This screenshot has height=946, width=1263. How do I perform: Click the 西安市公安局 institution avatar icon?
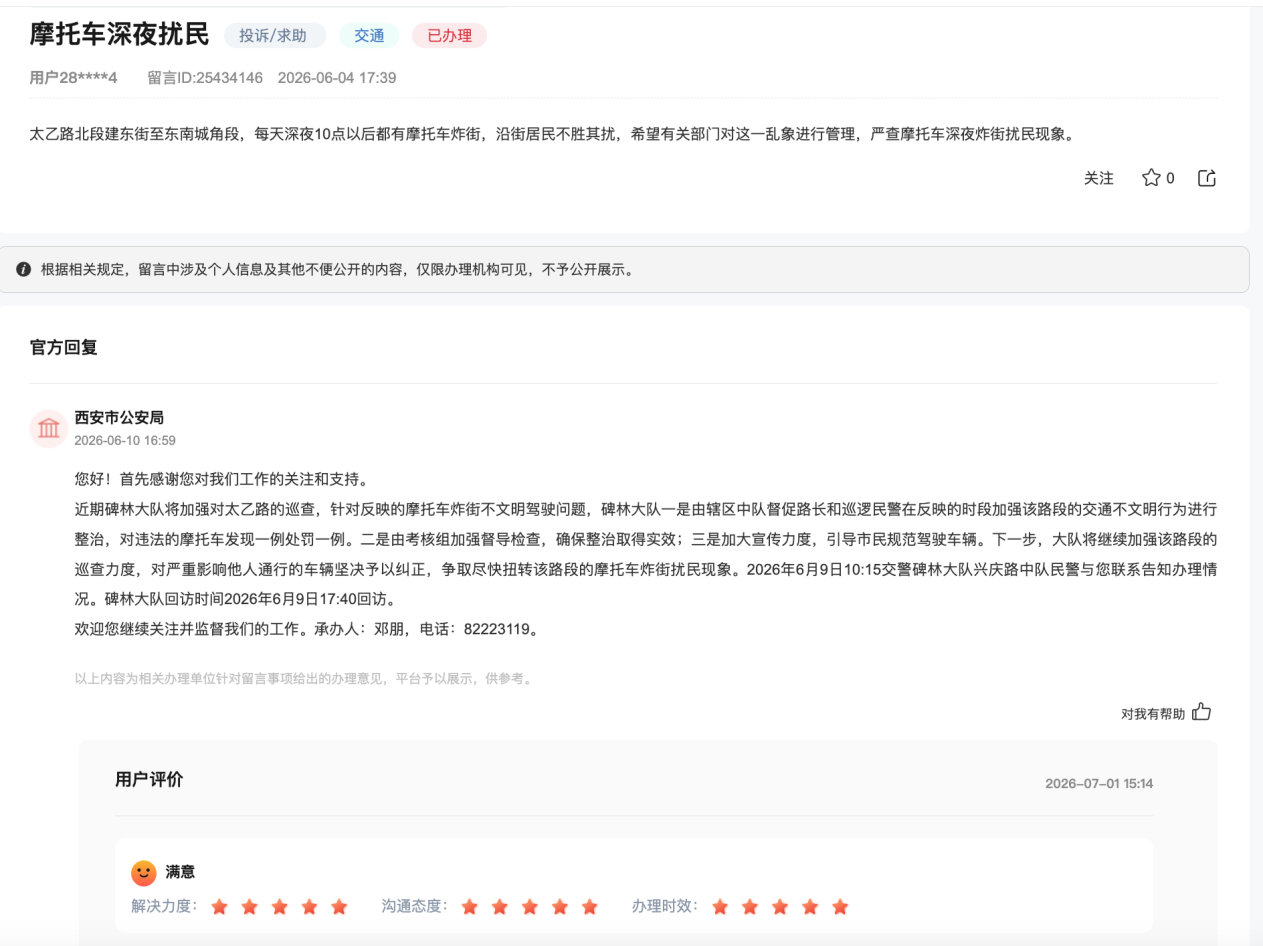48,428
